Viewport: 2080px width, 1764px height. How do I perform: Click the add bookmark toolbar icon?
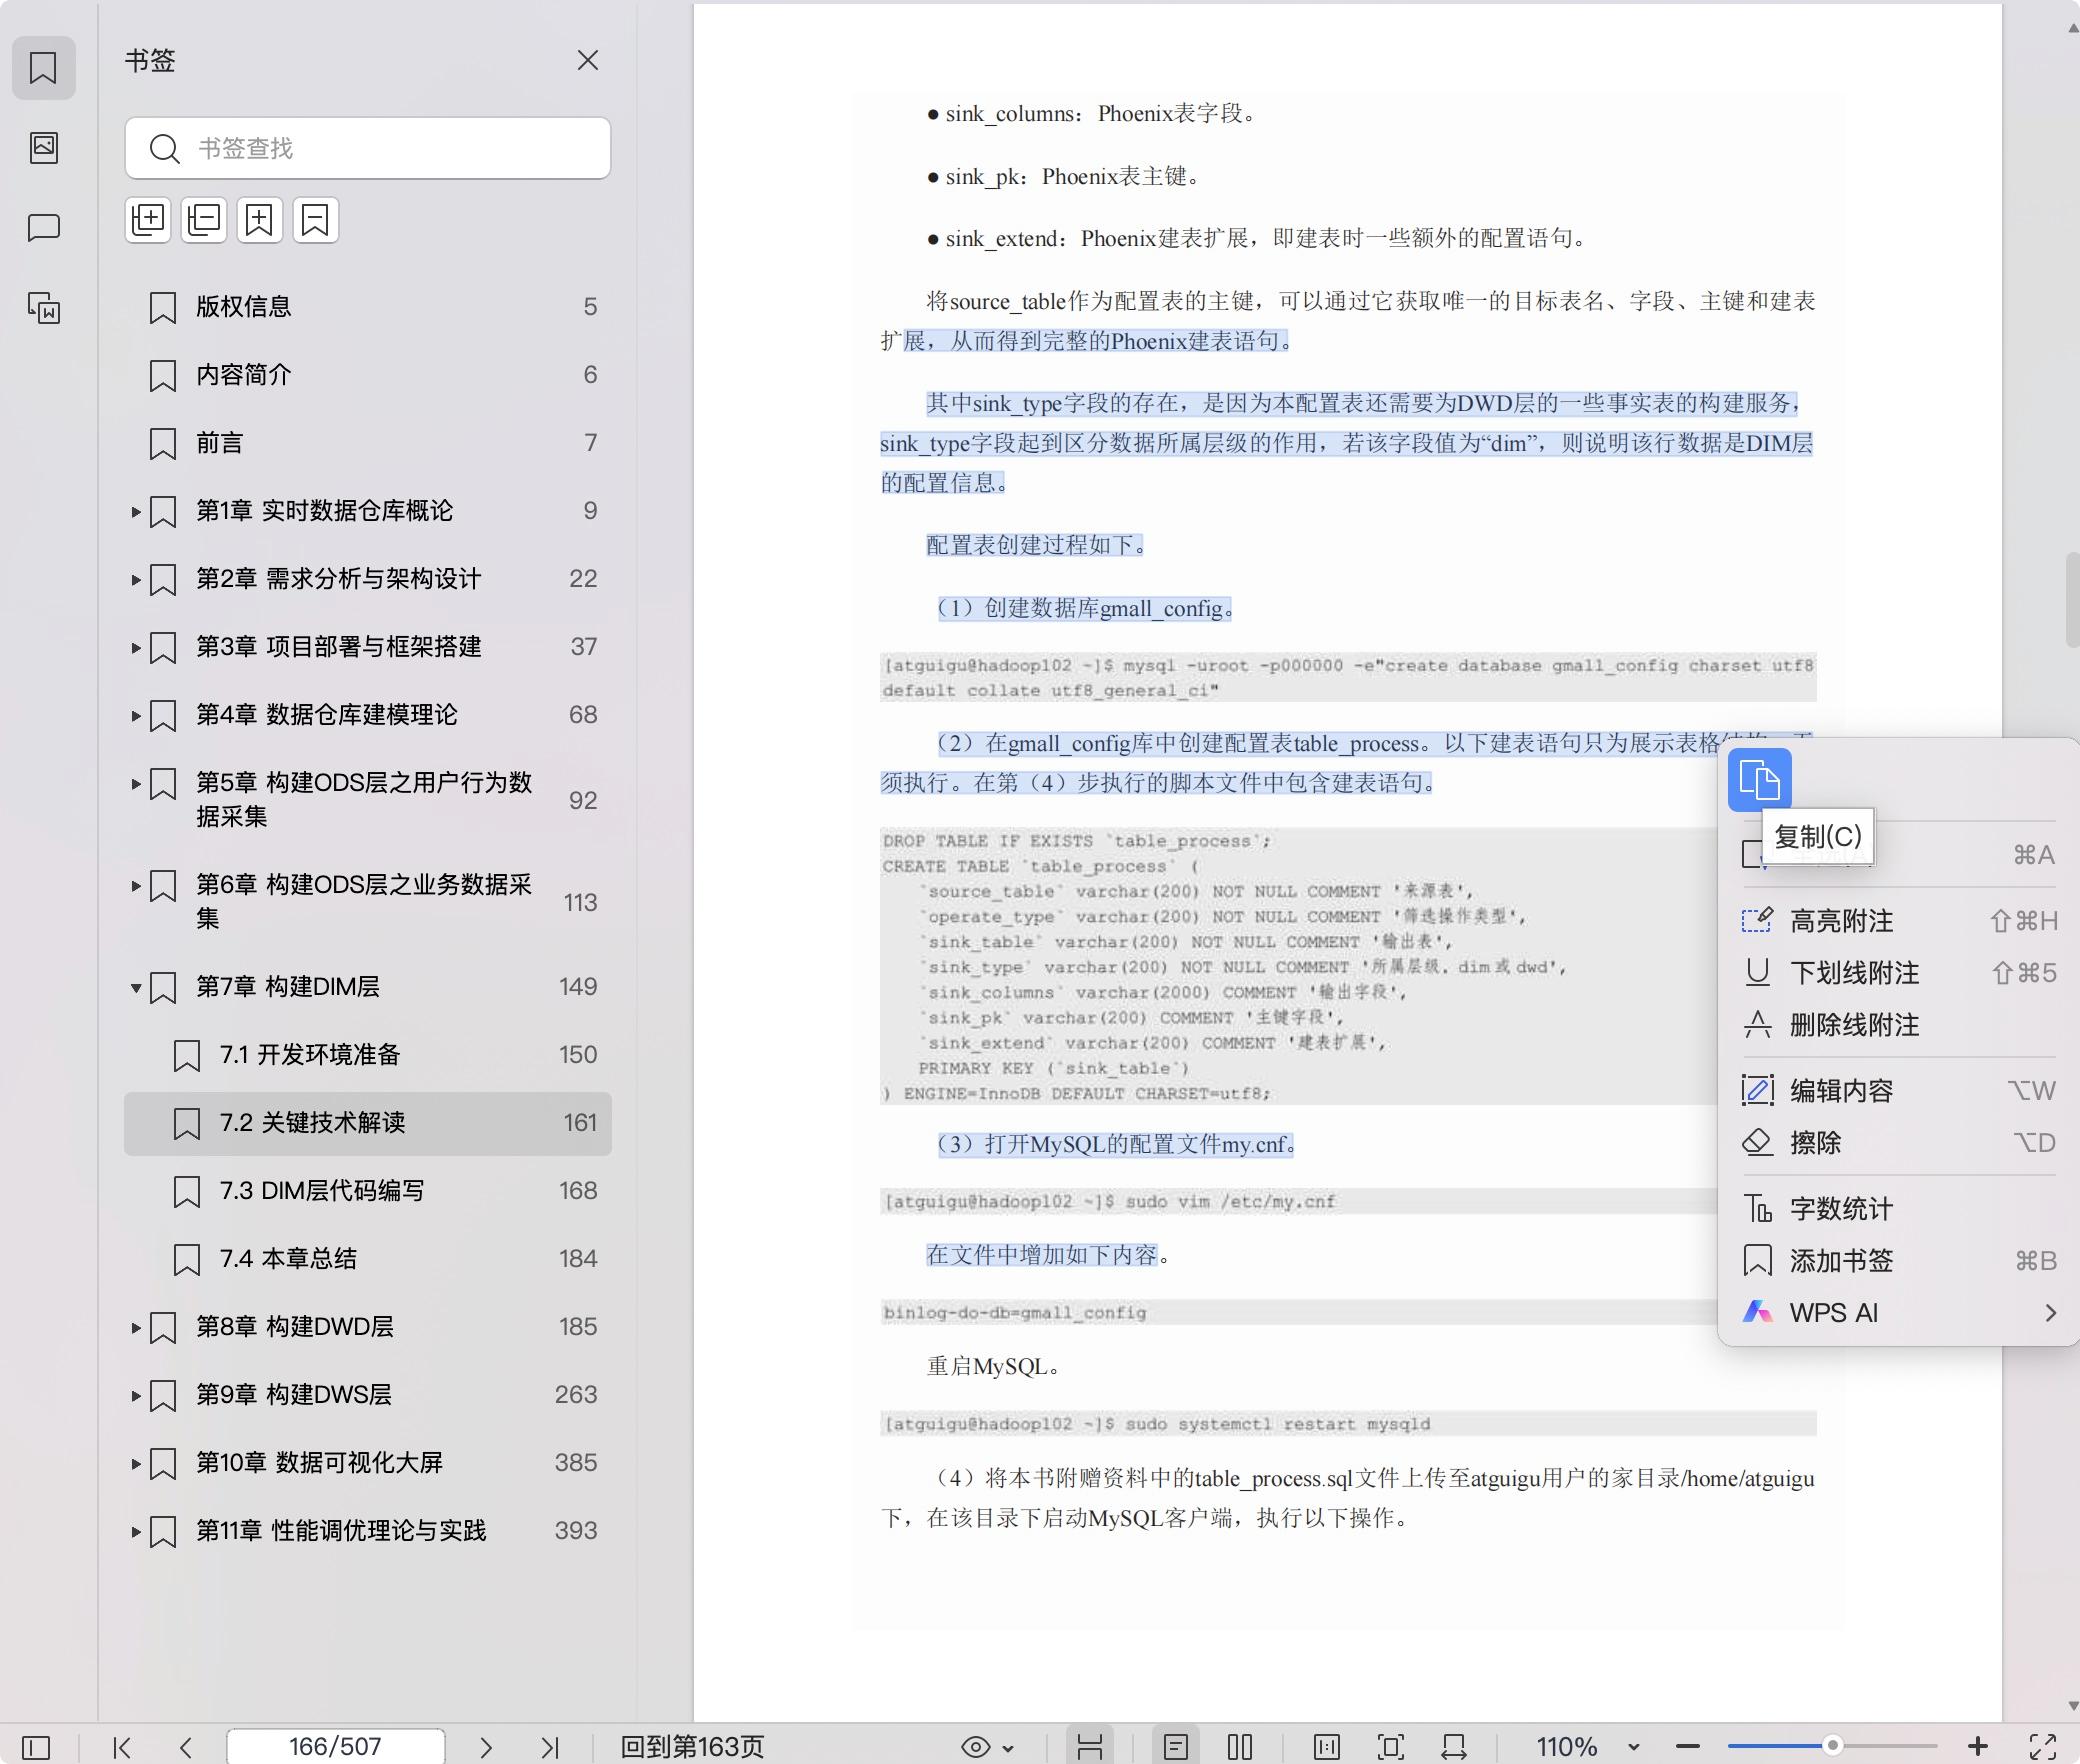pos(260,220)
